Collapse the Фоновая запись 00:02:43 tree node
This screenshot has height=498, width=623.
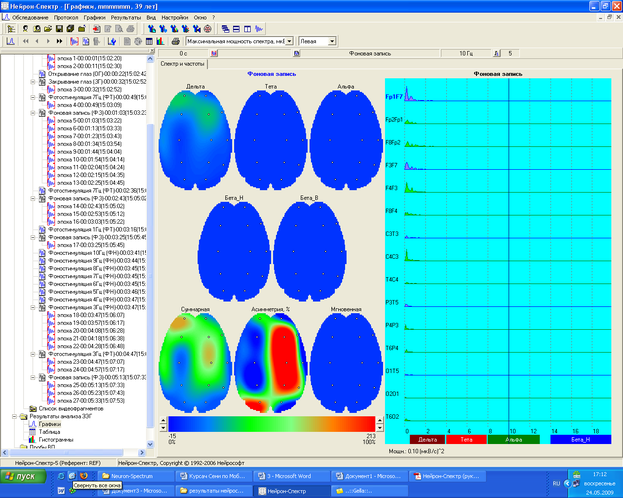click(33, 198)
